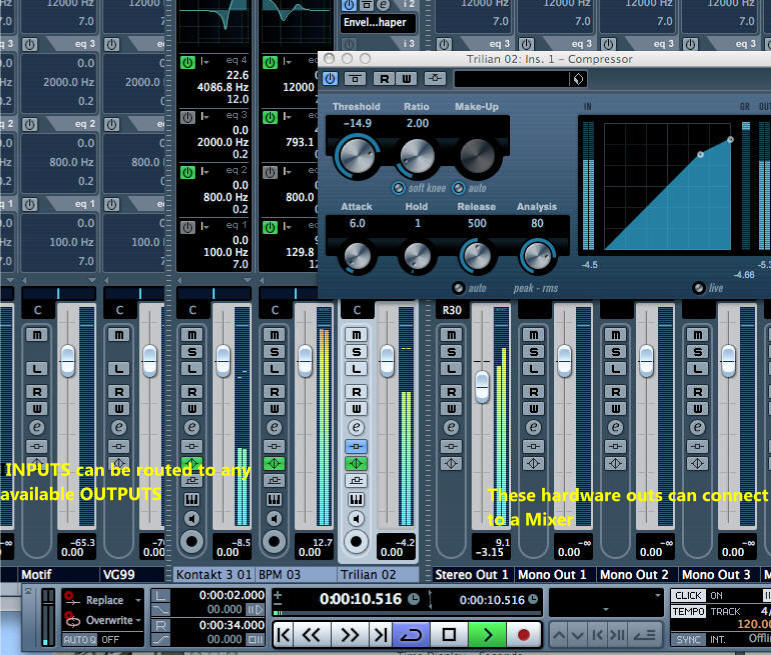Open instrument editor on Kontakt 3 01
Screen dimensions: 771x655
coord(192,500)
